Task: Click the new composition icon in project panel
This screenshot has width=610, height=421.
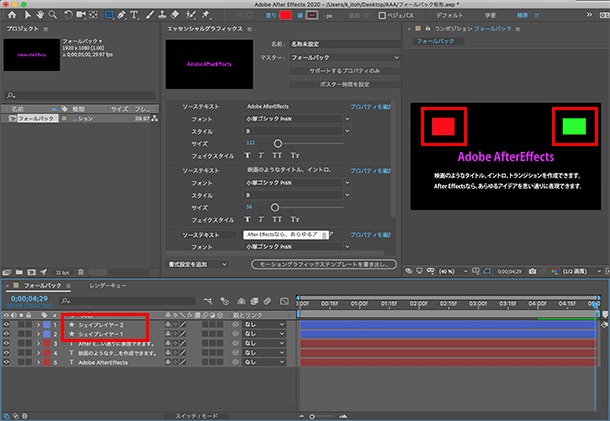Action: click(x=32, y=272)
